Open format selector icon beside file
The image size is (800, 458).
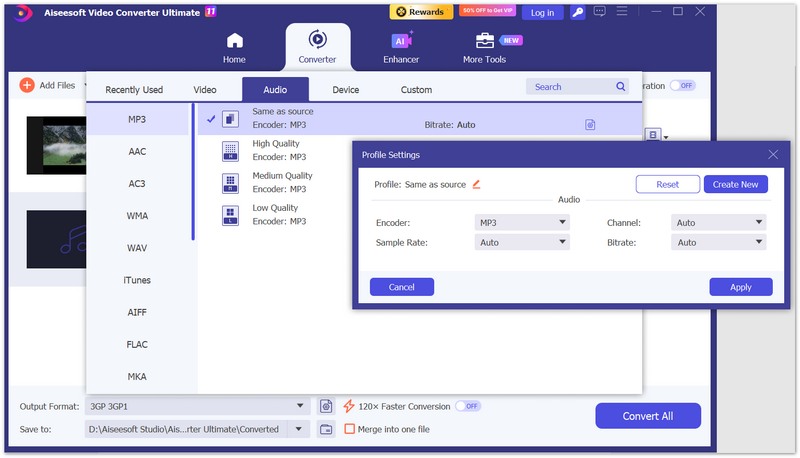pos(653,135)
